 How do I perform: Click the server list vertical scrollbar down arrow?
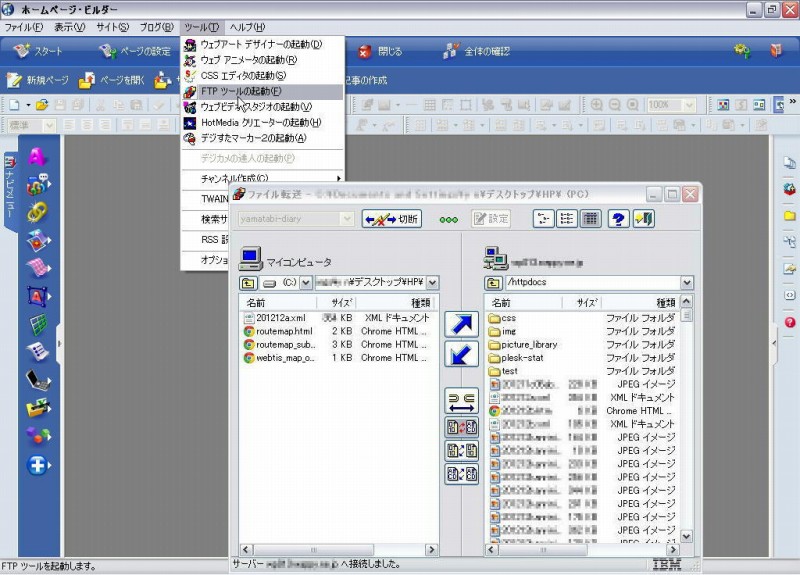(x=686, y=536)
